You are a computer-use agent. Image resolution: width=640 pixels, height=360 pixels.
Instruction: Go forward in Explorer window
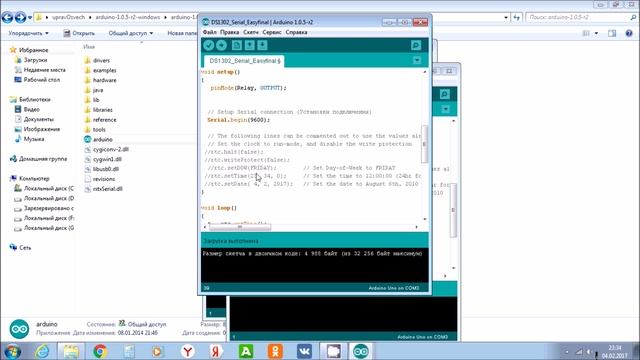[x=20, y=18]
